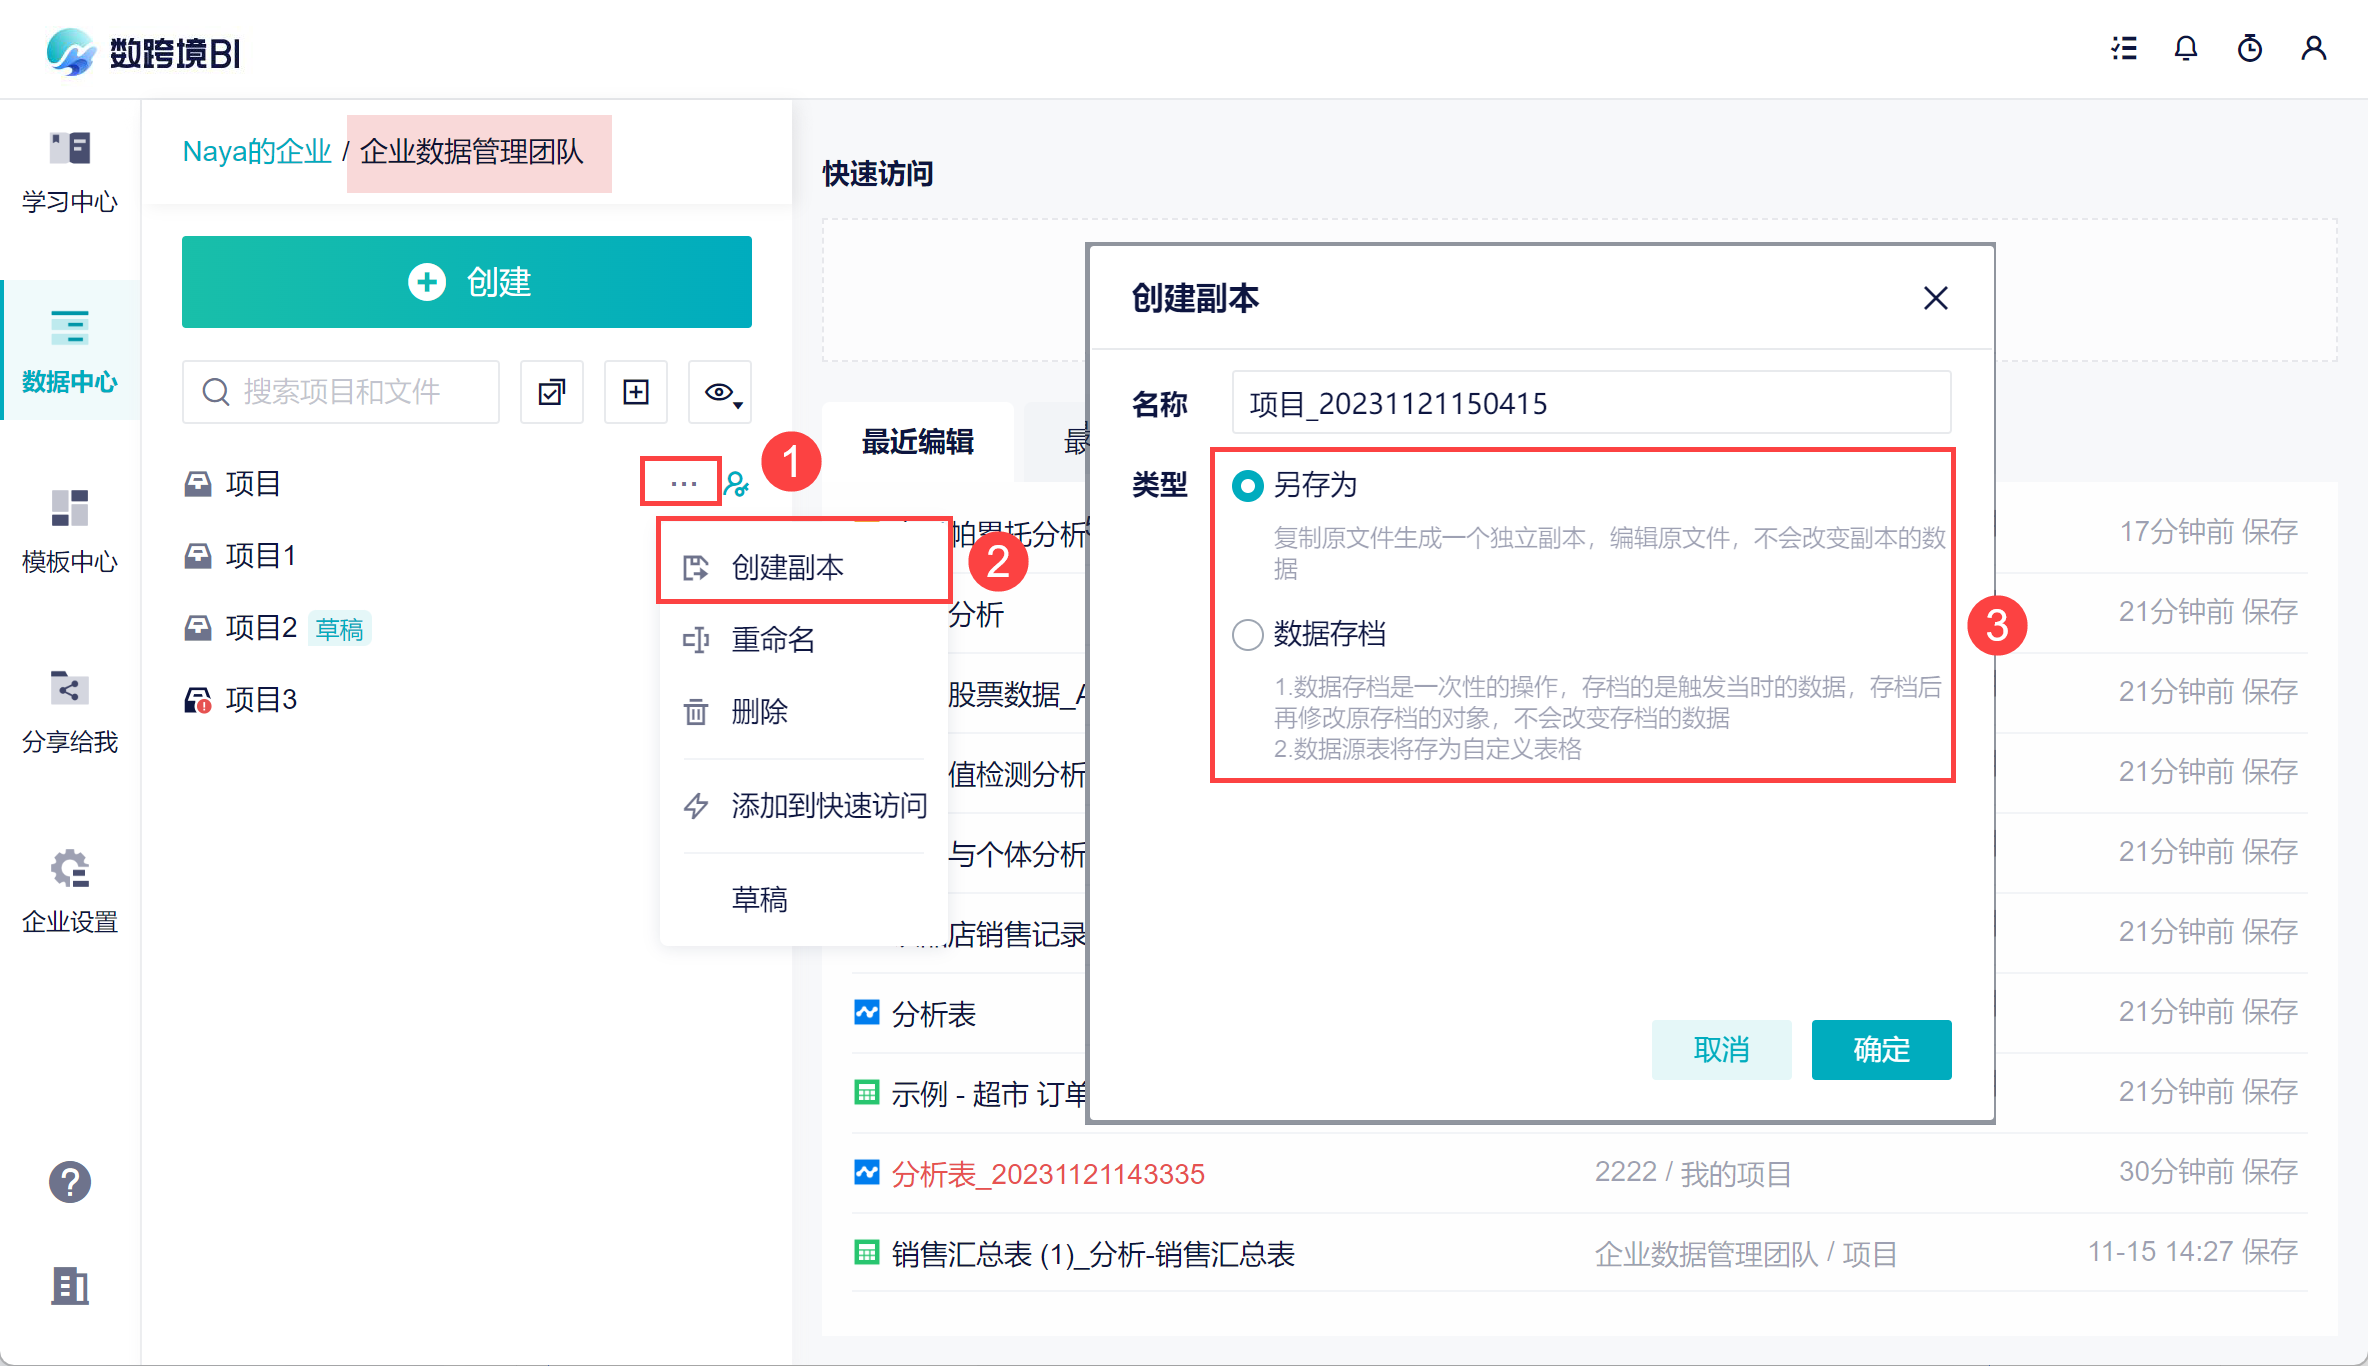Select the 另存为 radio option
Screen dimensions: 2368x1366
(x=1248, y=486)
